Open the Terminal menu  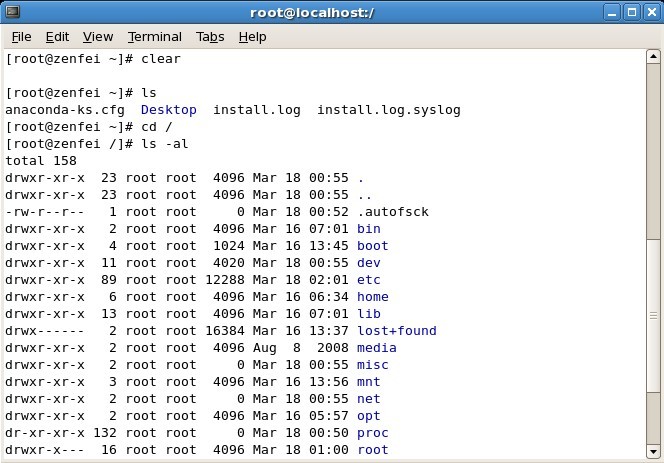point(155,37)
